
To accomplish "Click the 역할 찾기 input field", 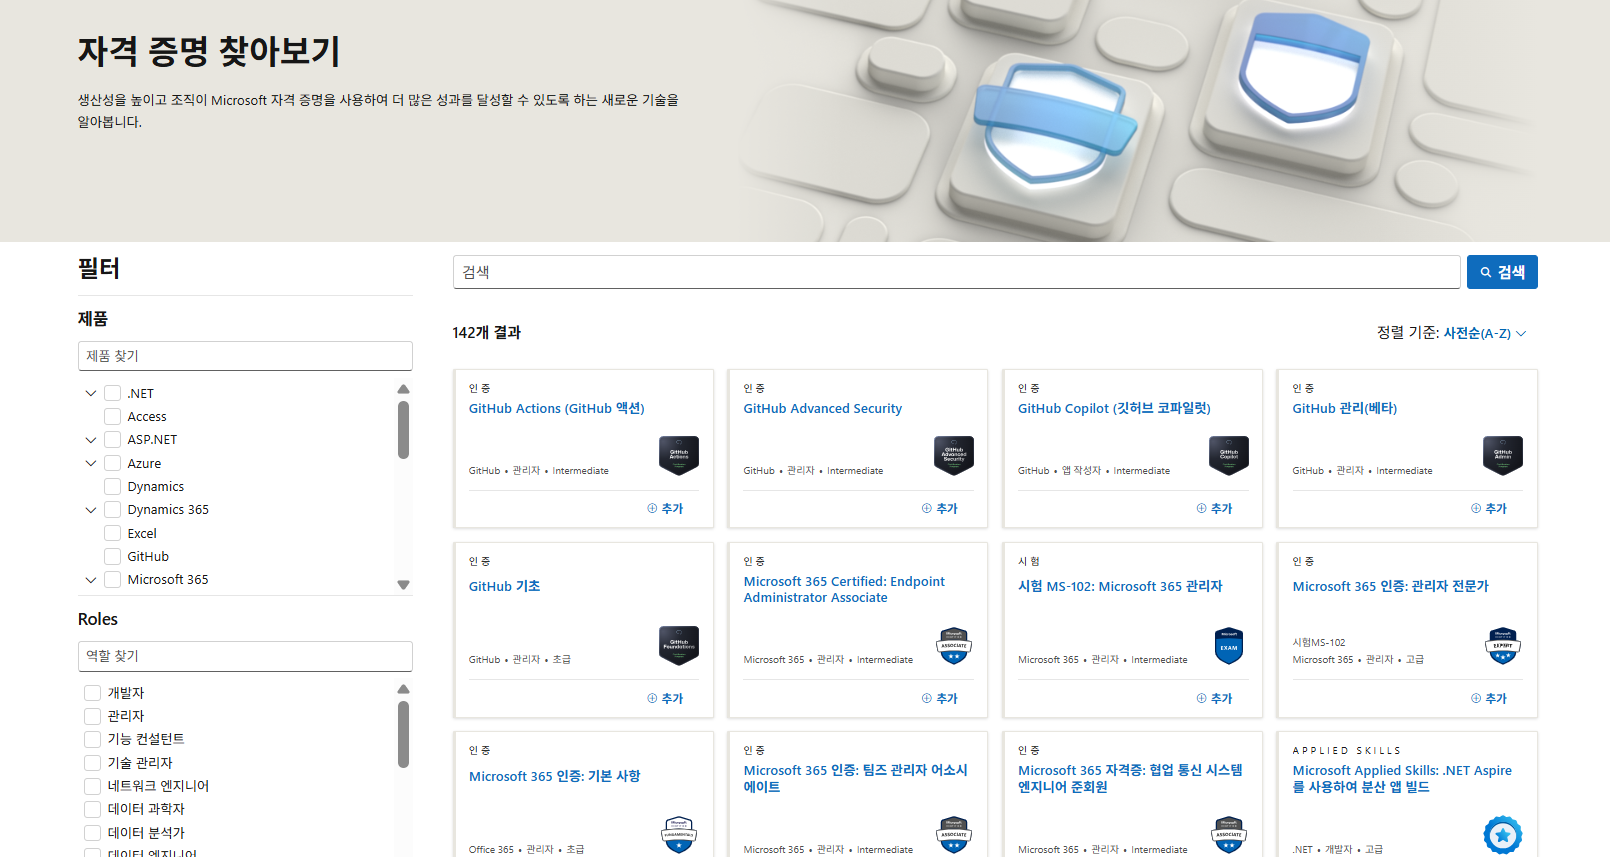I will (245, 656).
